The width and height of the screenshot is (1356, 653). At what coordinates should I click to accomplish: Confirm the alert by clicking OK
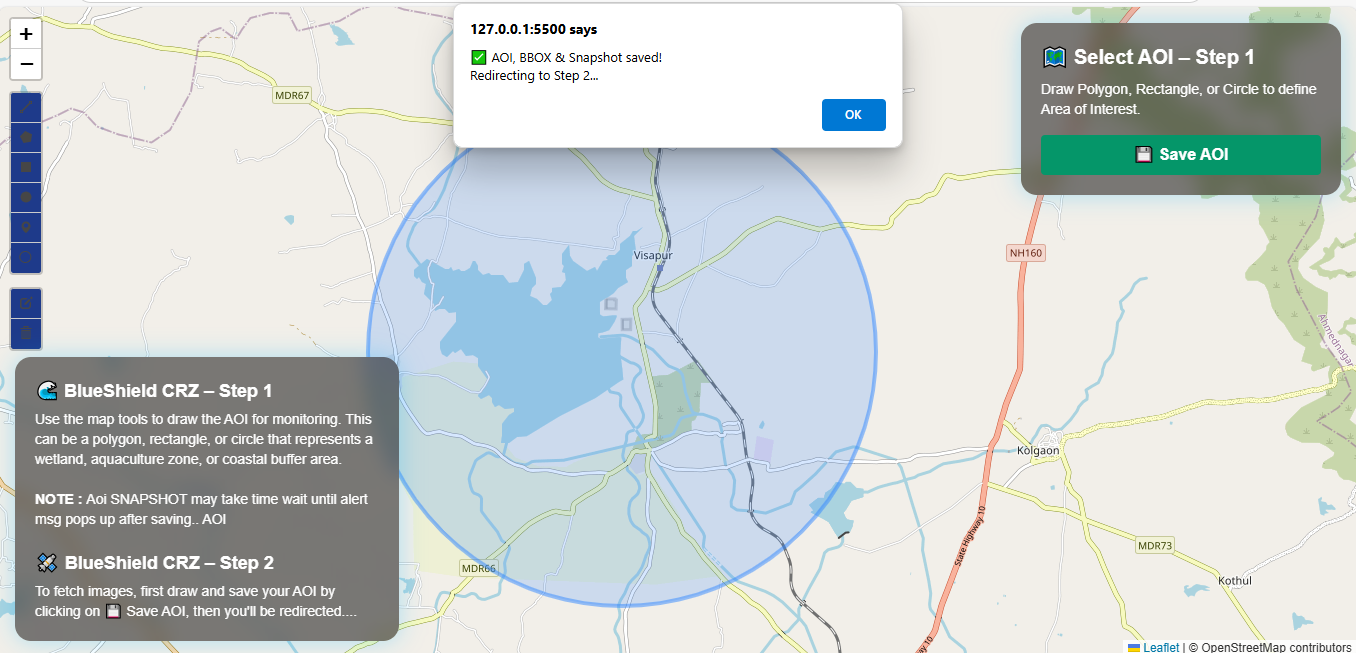(x=853, y=115)
